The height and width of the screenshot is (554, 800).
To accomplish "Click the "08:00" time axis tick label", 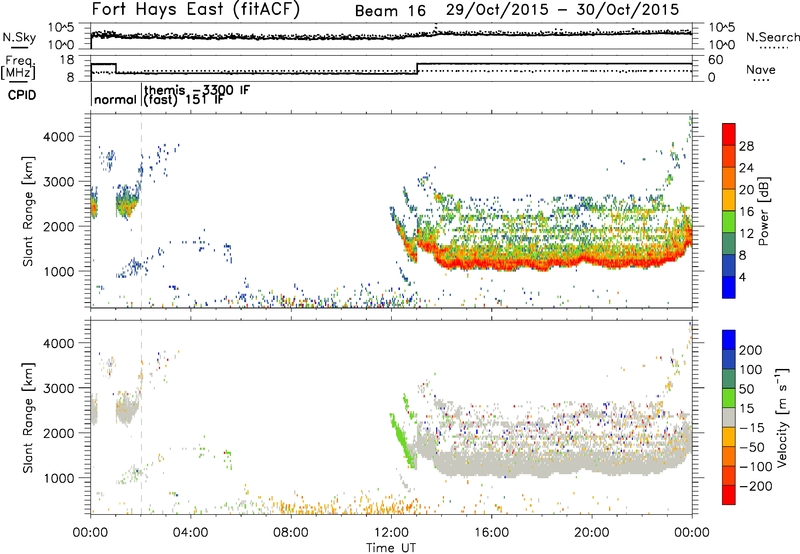I will (x=291, y=533).
